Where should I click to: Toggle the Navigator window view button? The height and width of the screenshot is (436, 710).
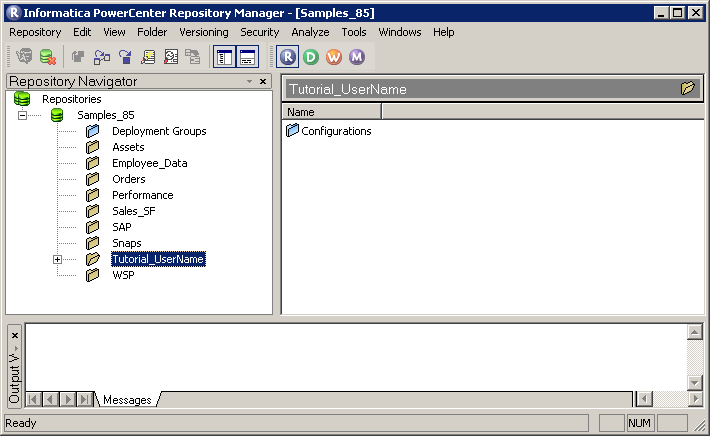tap(225, 57)
